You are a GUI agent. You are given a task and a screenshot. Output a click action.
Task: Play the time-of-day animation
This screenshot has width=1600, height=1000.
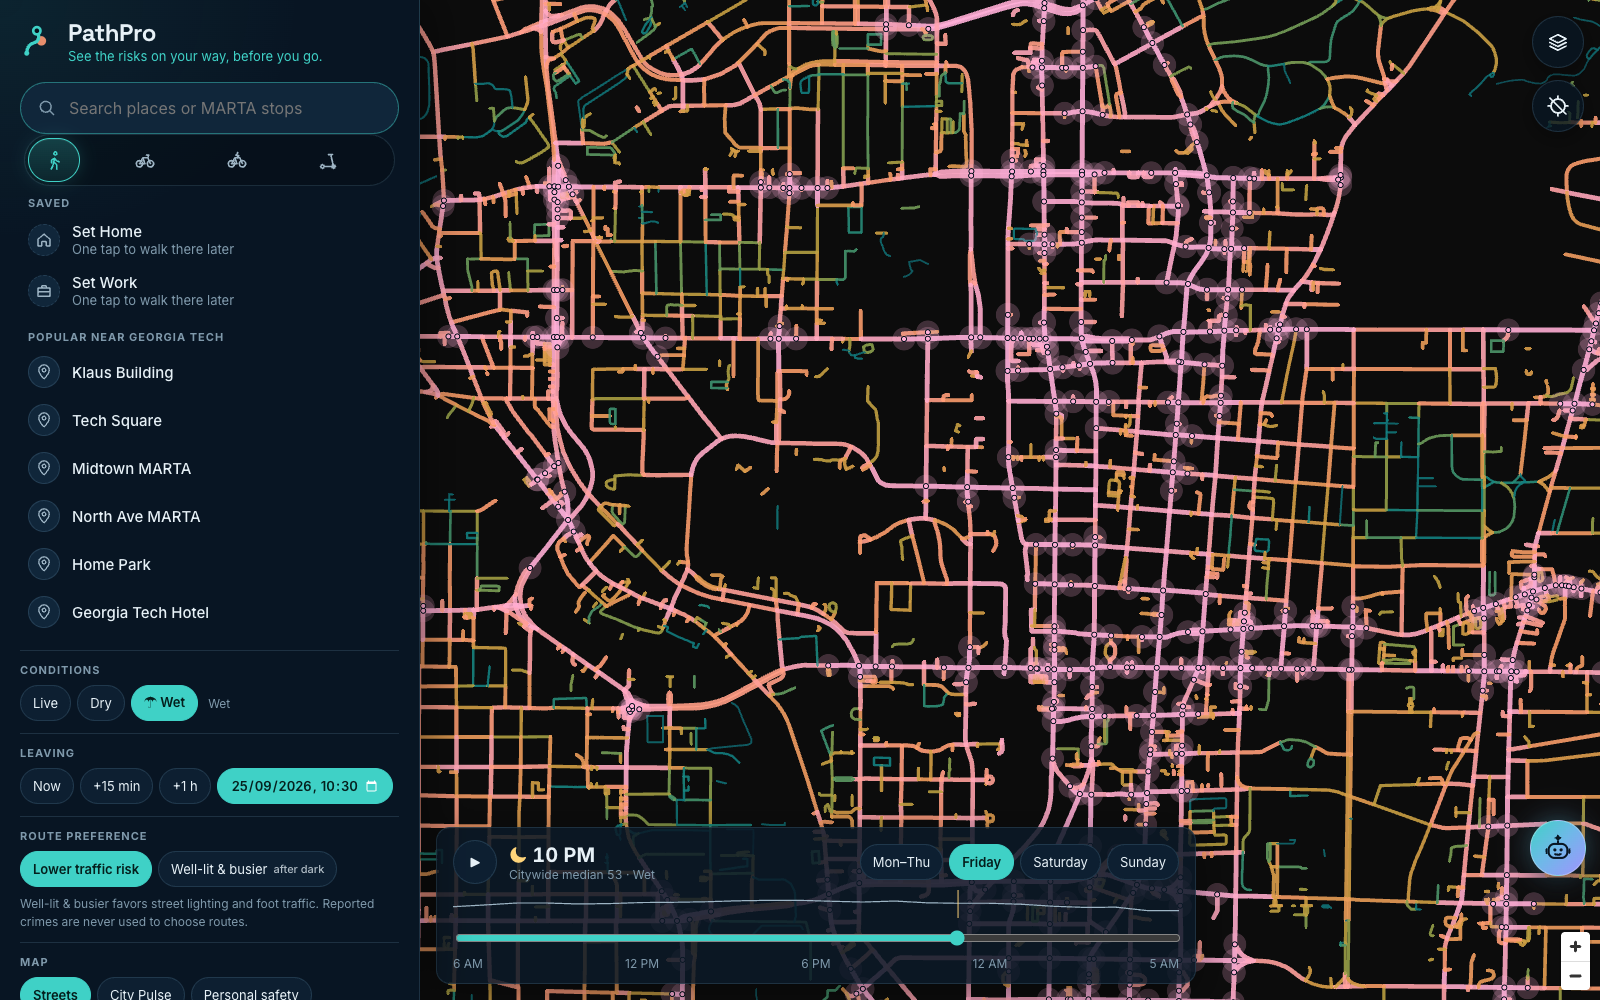coord(475,862)
